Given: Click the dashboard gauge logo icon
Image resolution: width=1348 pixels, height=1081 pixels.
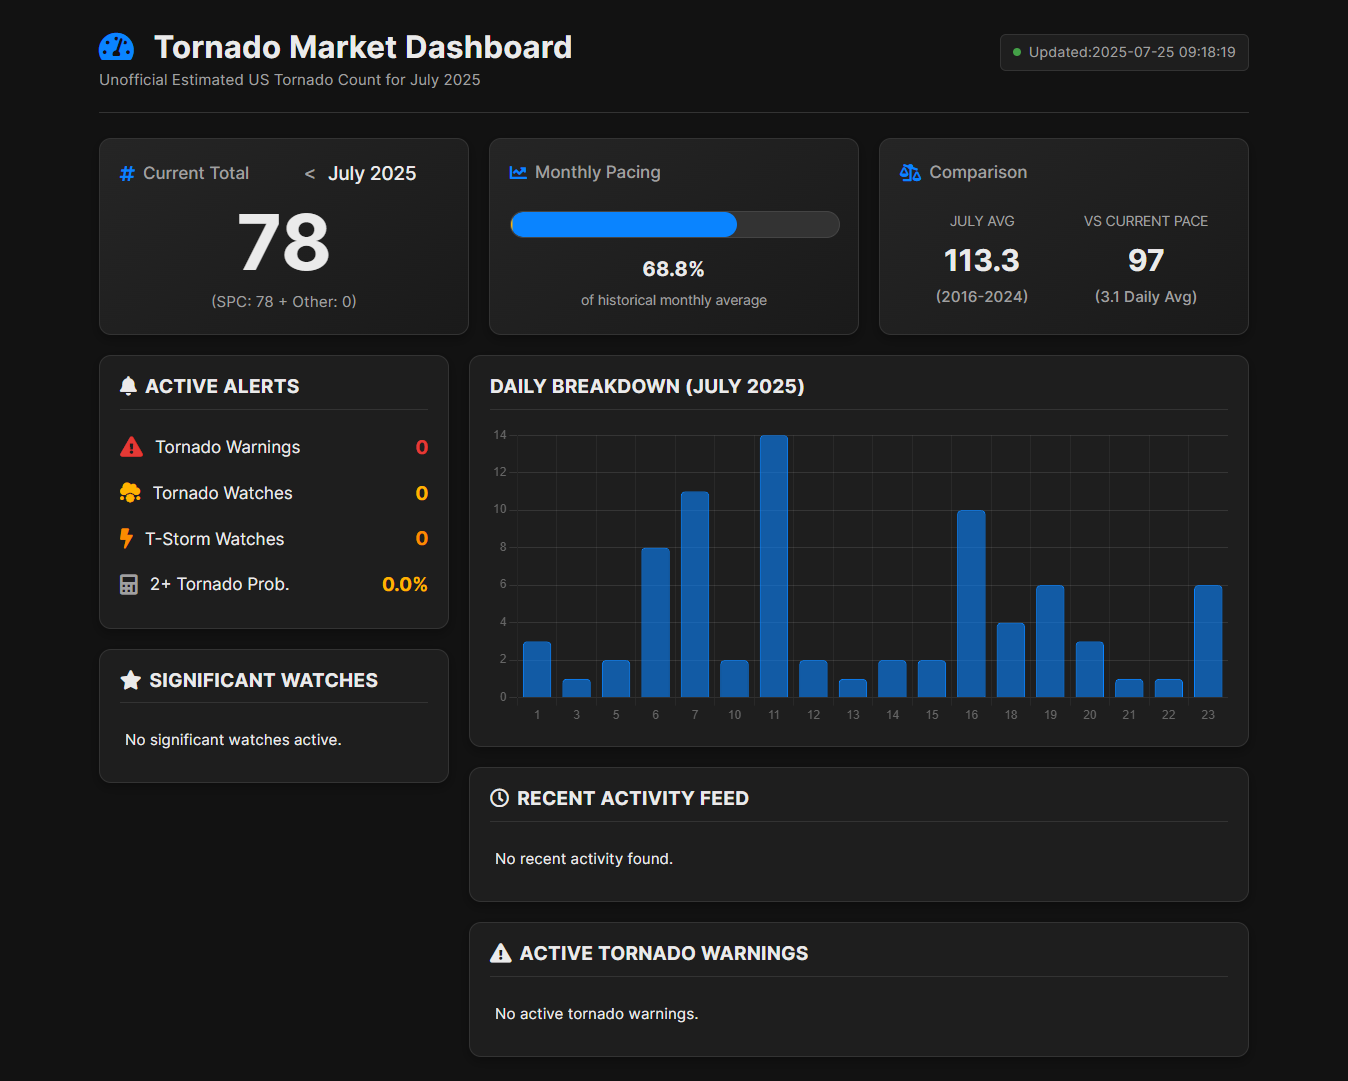Looking at the screenshot, I should click(116, 47).
